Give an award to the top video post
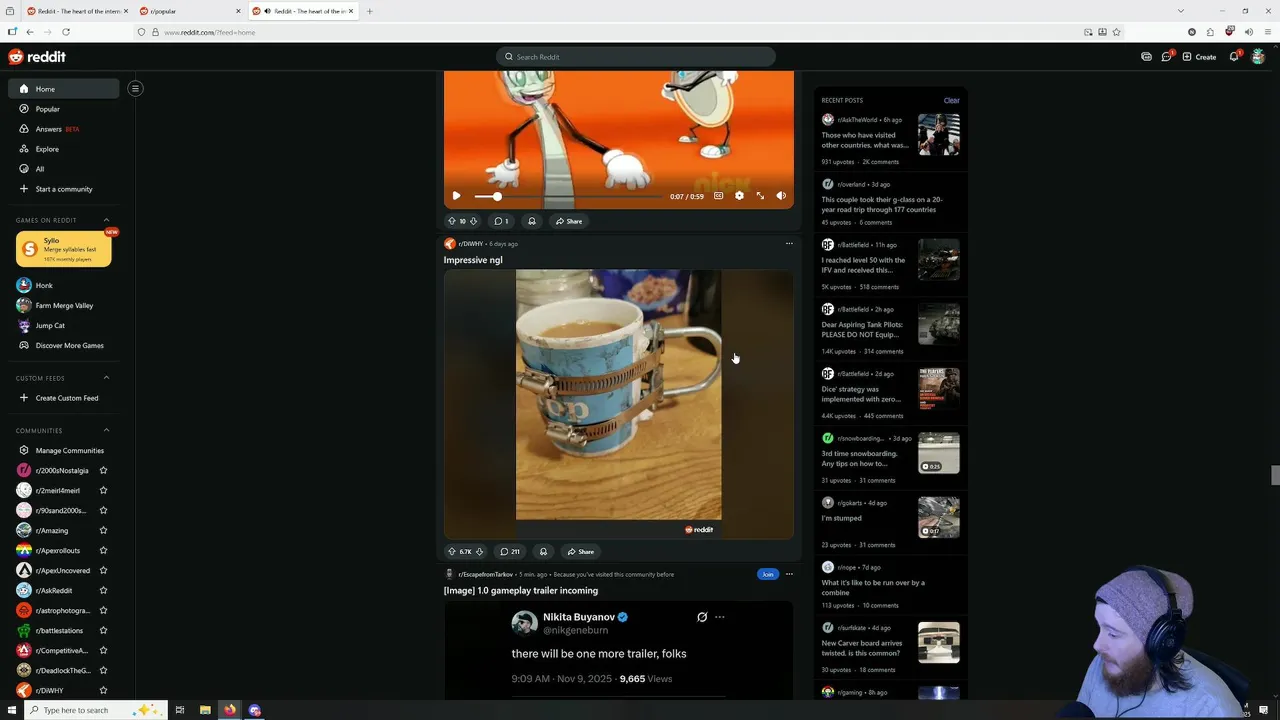The height and width of the screenshot is (720, 1280). pyautogui.click(x=531, y=221)
